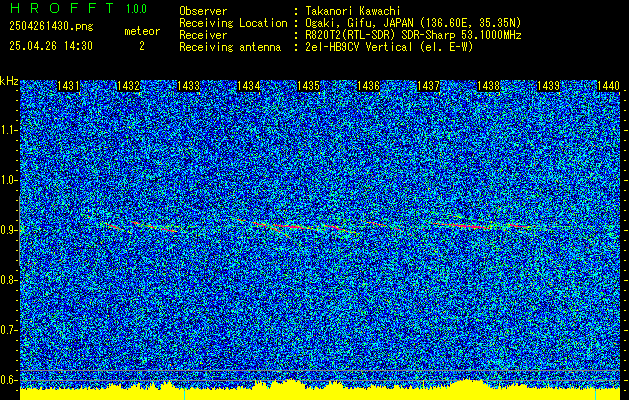This screenshot has height=400, width=629.
Task: Click the timestamp 25.04.26 14:30
Action: point(51,46)
